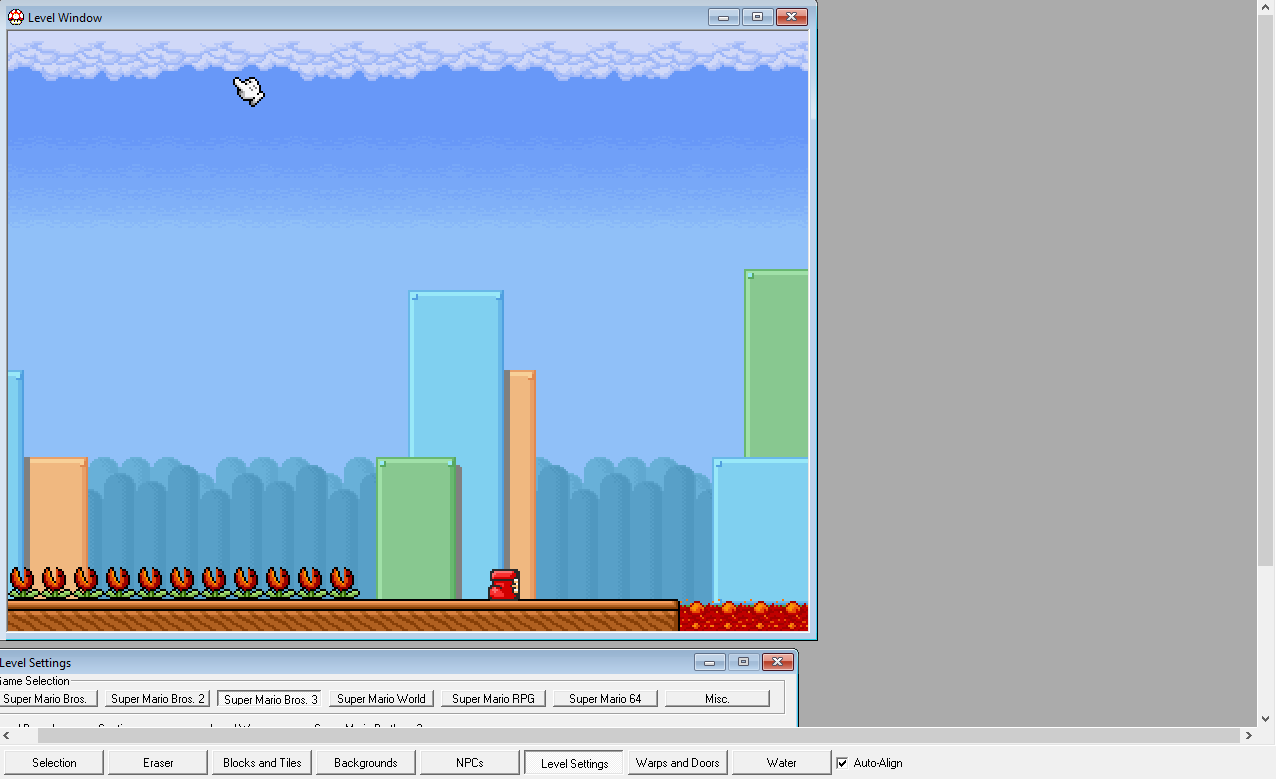Open the Warps and Doors panel

(678, 763)
